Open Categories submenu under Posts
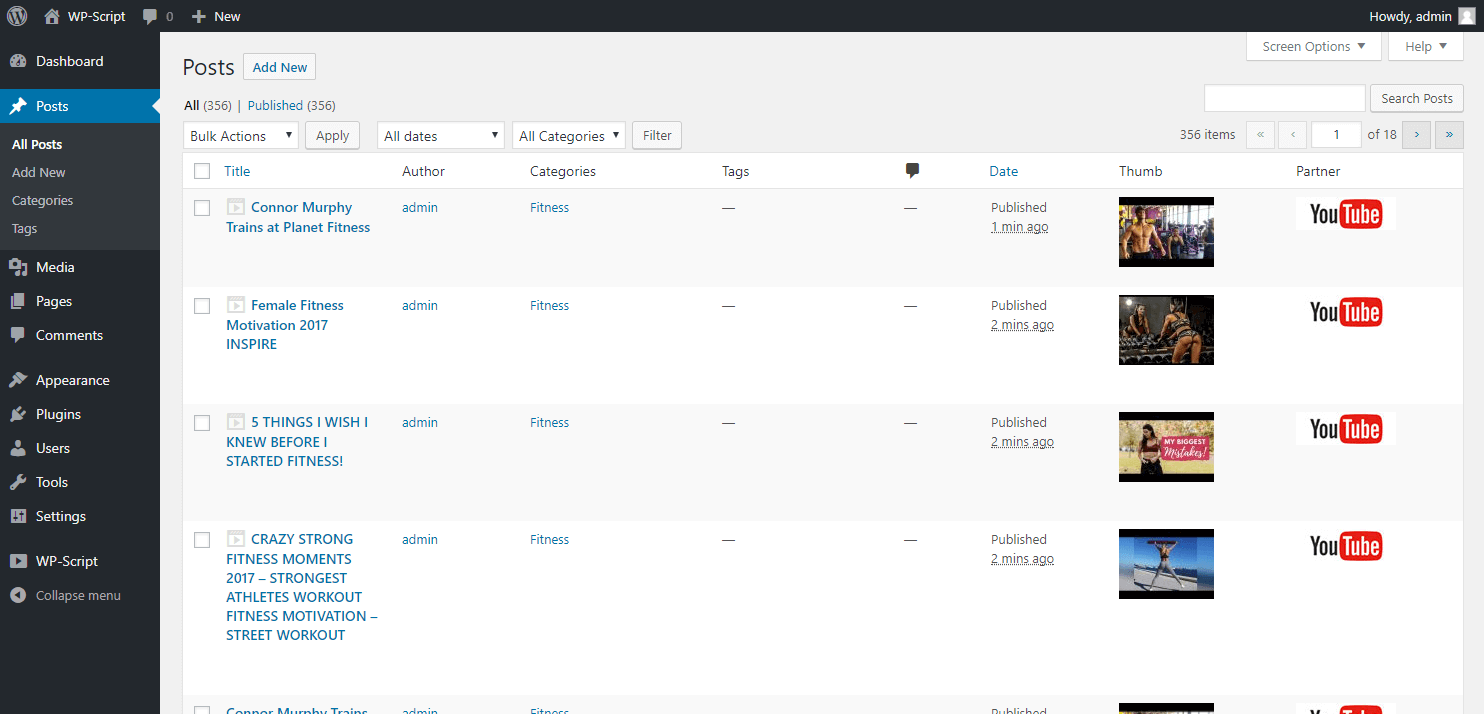Image resolution: width=1484 pixels, height=714 pixels. point(43,200)
